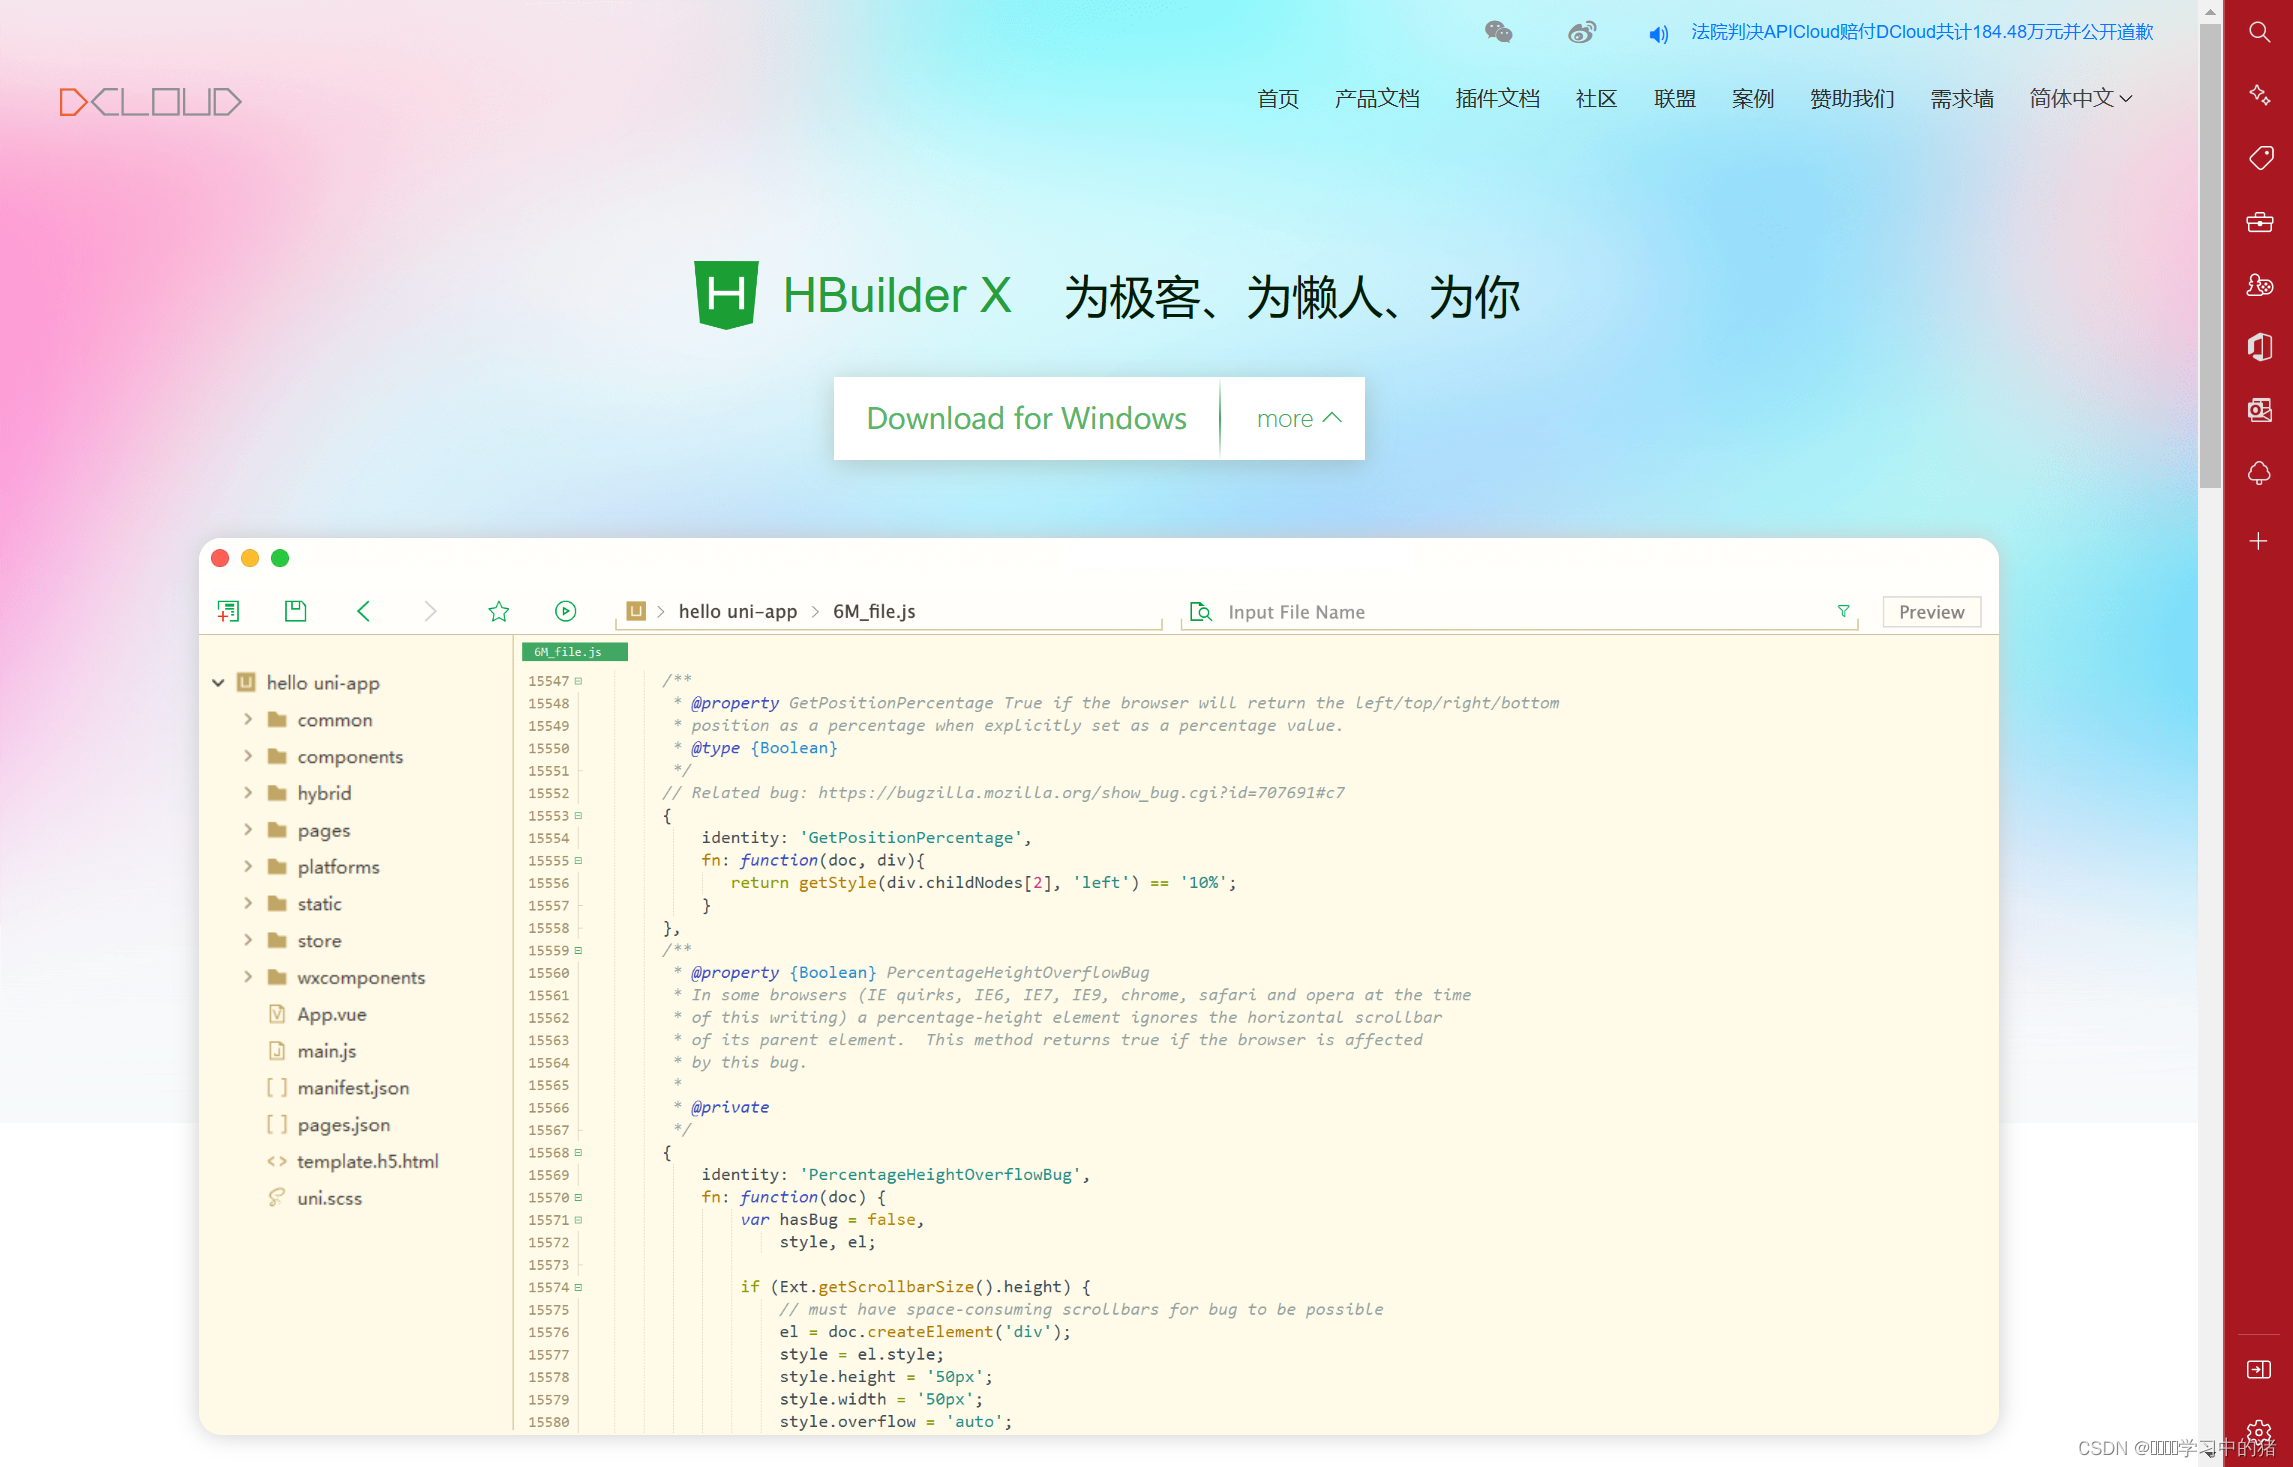Click the WeChat icon in header
This screenshot has width=2293, height=1467.
1498,32
